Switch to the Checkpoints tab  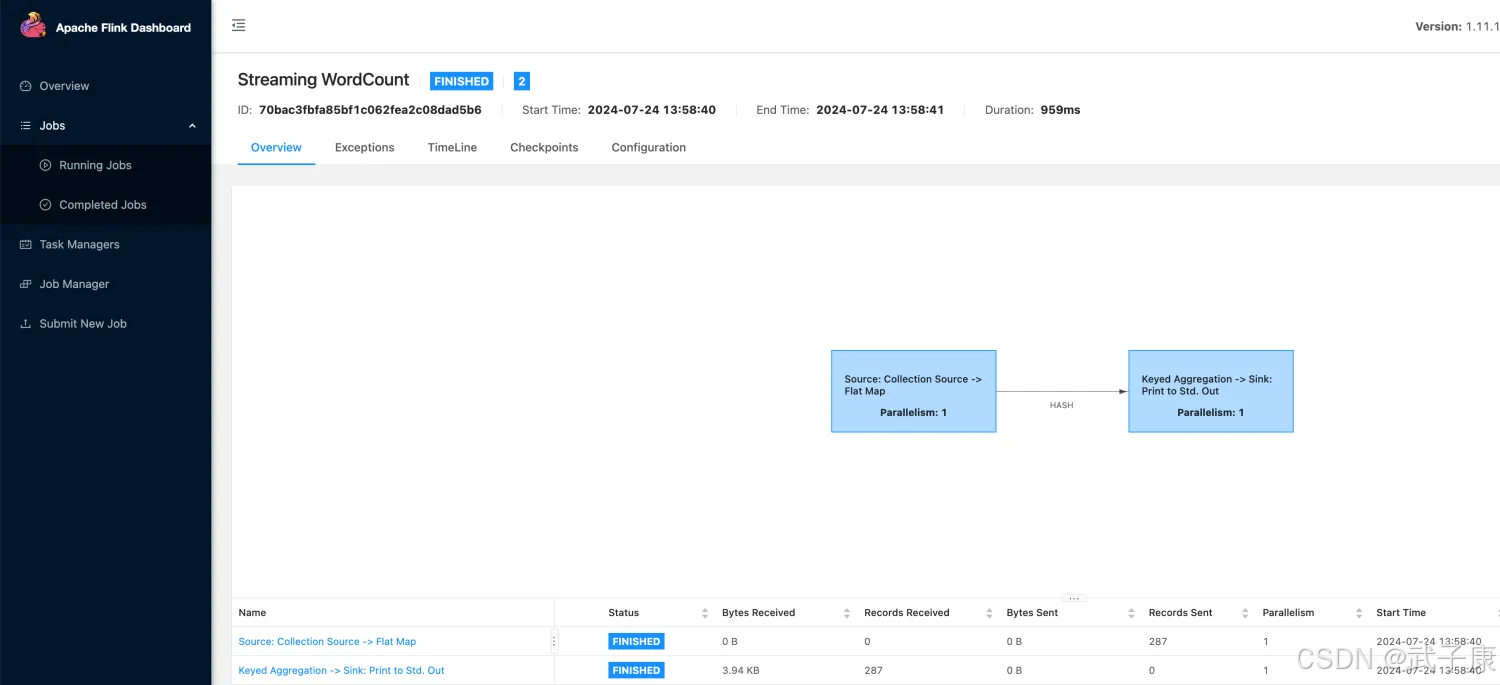tap(544, 147)
